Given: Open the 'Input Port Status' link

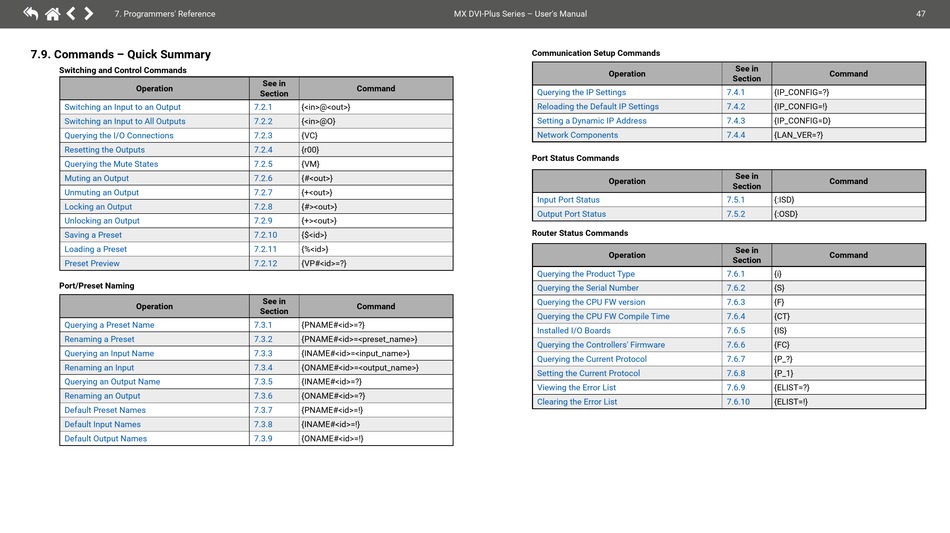Looking at the screenshot, I should (x=568, y=200).
